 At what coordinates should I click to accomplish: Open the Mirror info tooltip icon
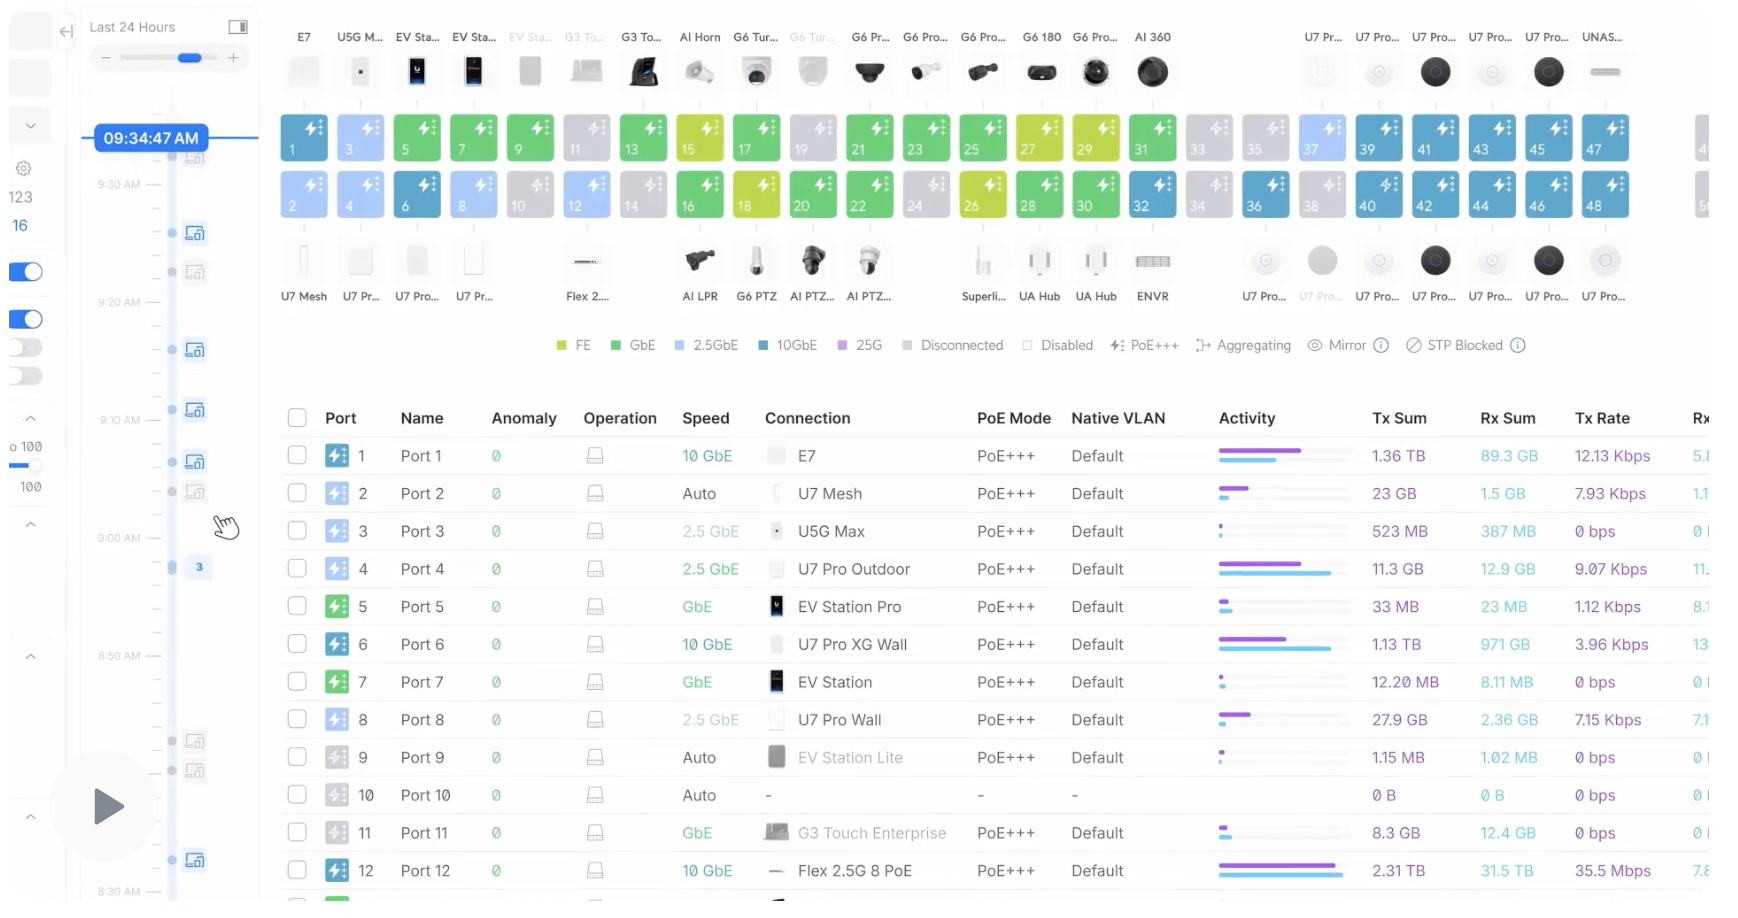[1381, 346]
